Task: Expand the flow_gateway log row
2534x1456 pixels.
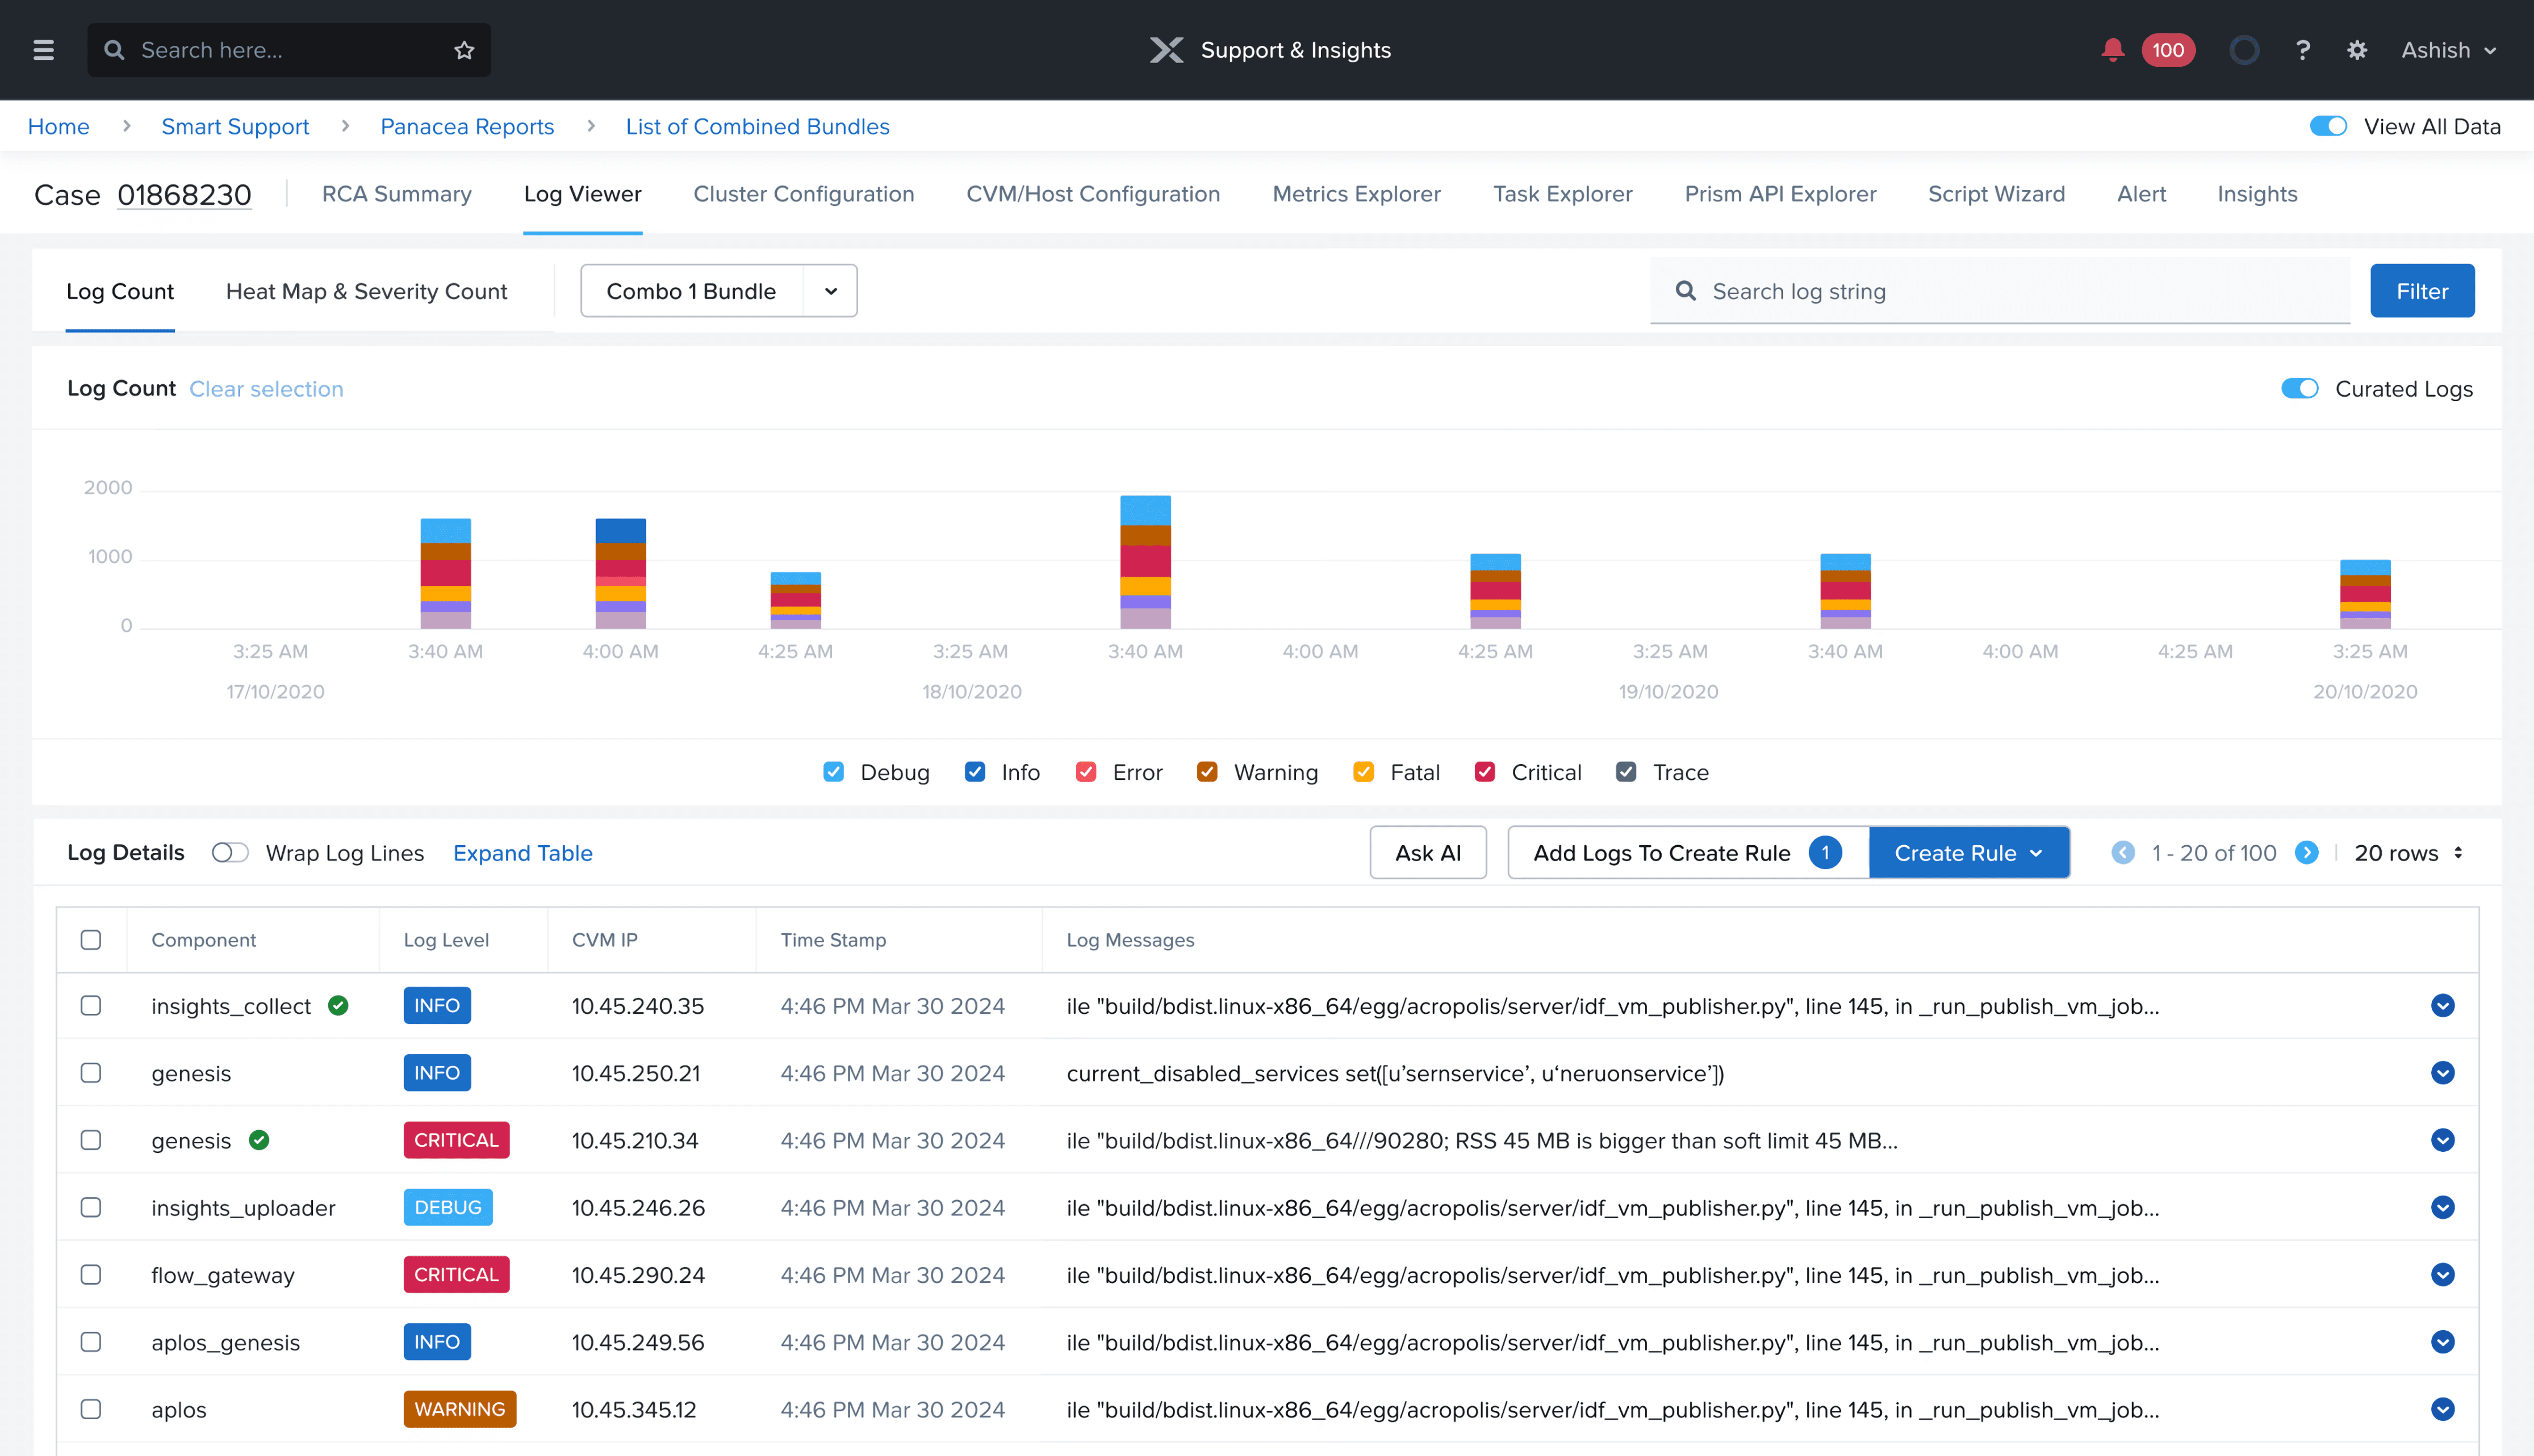Action: pos(2442,1275)
